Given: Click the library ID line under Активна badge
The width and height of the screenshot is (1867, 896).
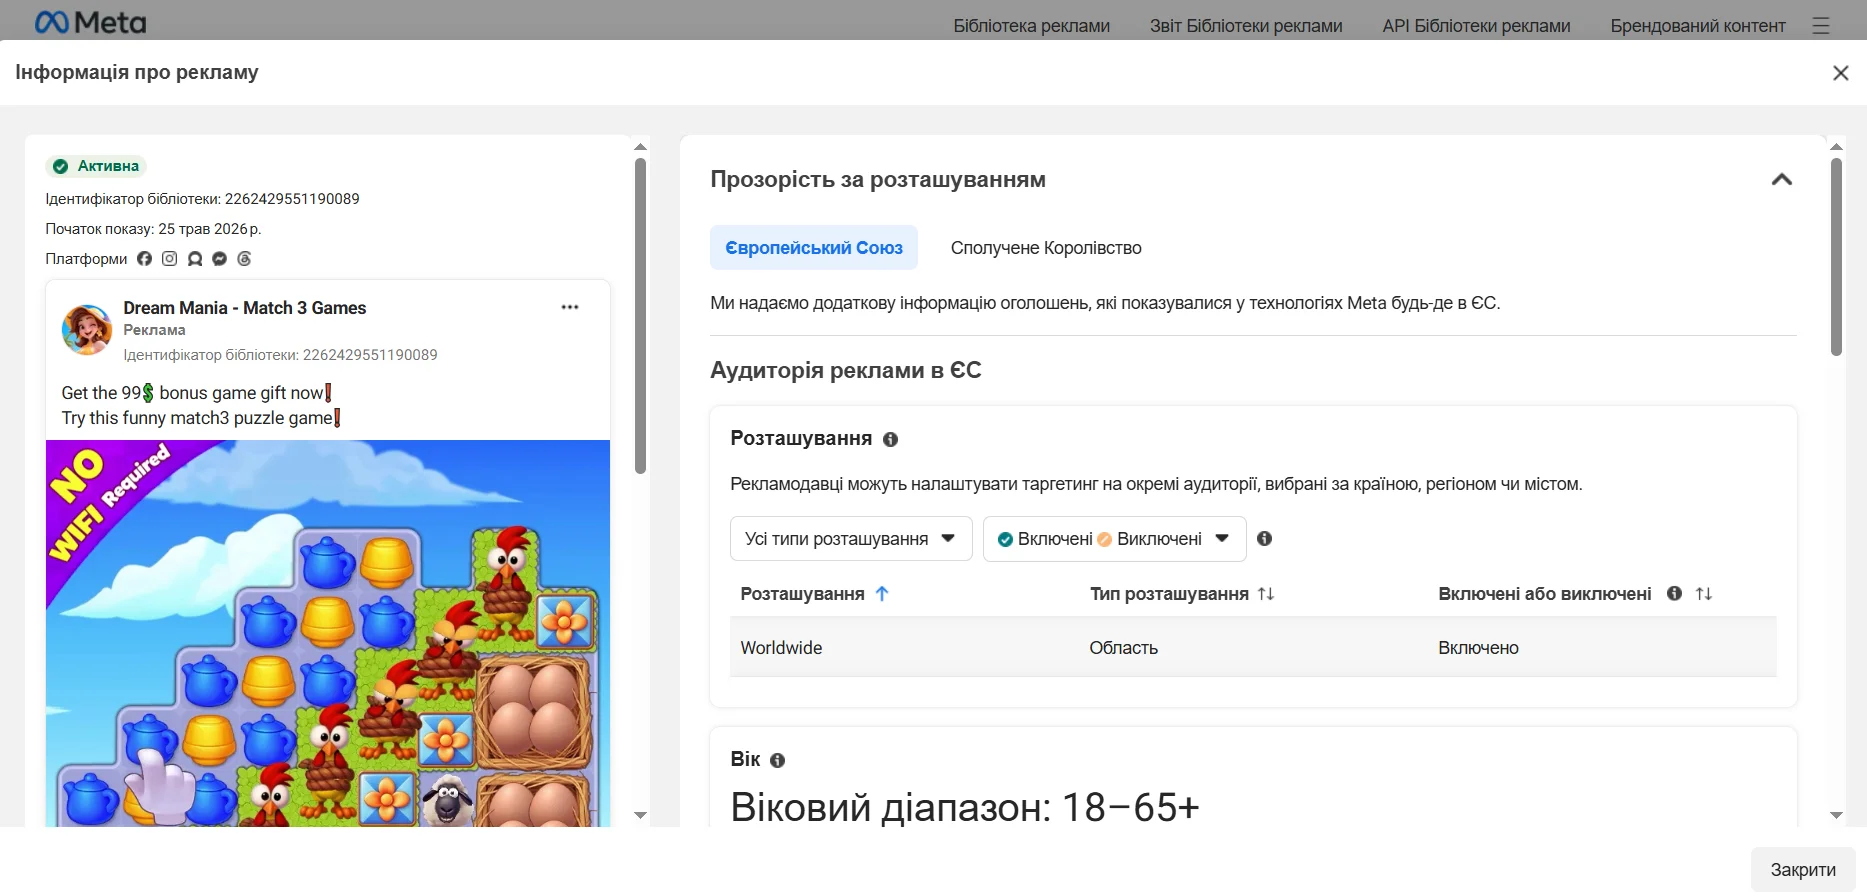Looking at the screenshot, I should pos(202,199).
